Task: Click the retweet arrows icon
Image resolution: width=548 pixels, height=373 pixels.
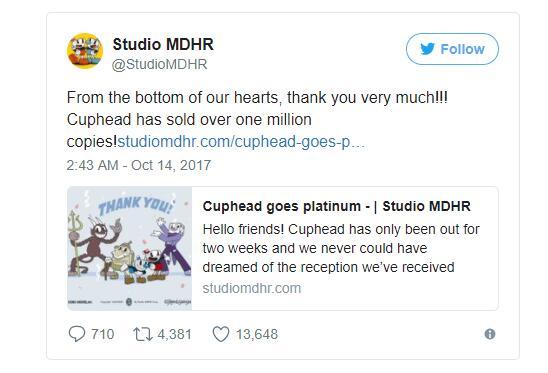Action: (143, 334)
